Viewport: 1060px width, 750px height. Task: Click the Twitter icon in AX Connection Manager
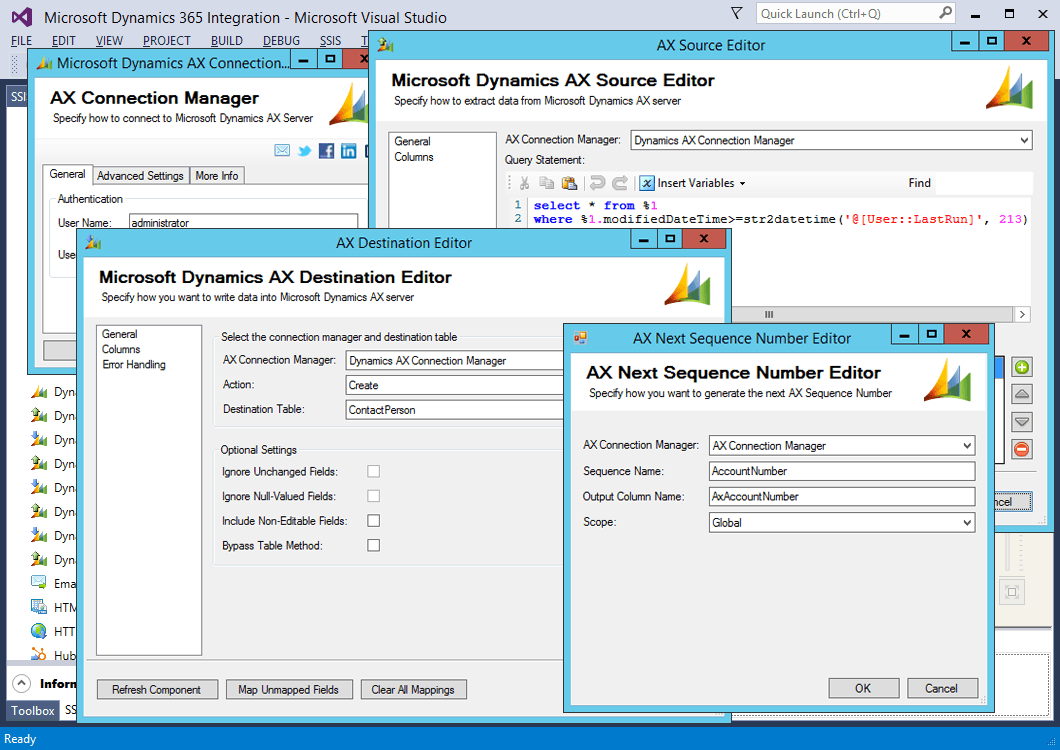coord(304,151)
